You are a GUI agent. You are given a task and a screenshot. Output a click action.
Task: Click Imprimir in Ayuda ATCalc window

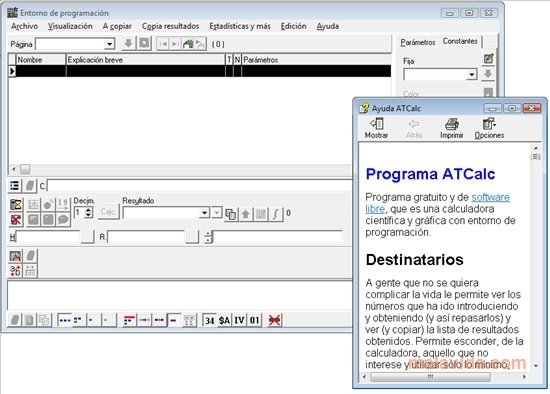(452, 128)
